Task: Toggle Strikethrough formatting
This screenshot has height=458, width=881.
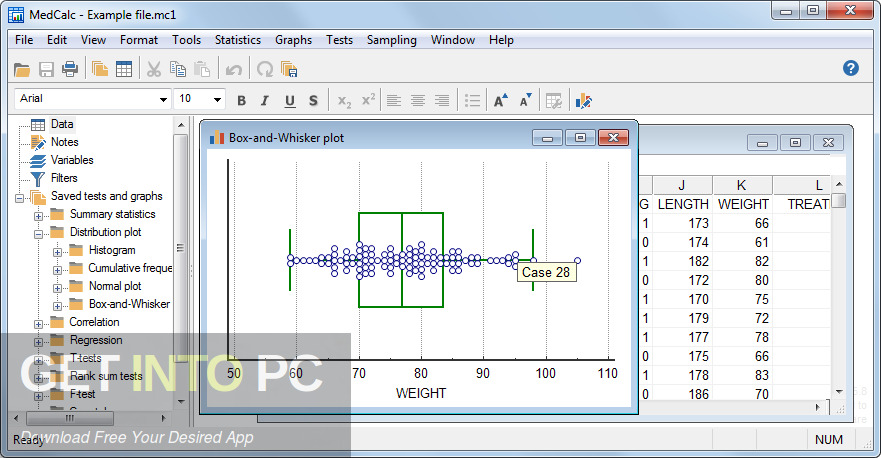Action: point(313,101)
